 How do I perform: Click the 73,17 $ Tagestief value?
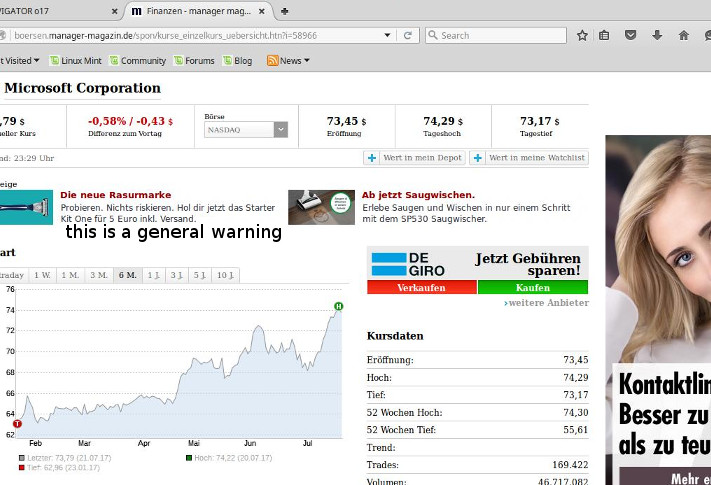540,121
